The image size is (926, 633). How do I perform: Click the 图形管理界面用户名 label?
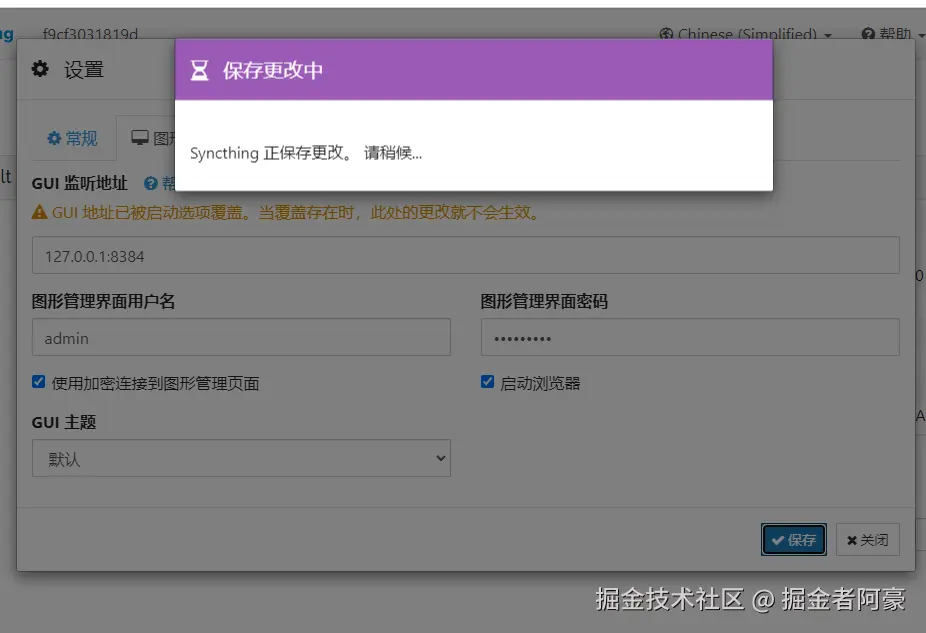pyautogui.click(x=103, y=302)
